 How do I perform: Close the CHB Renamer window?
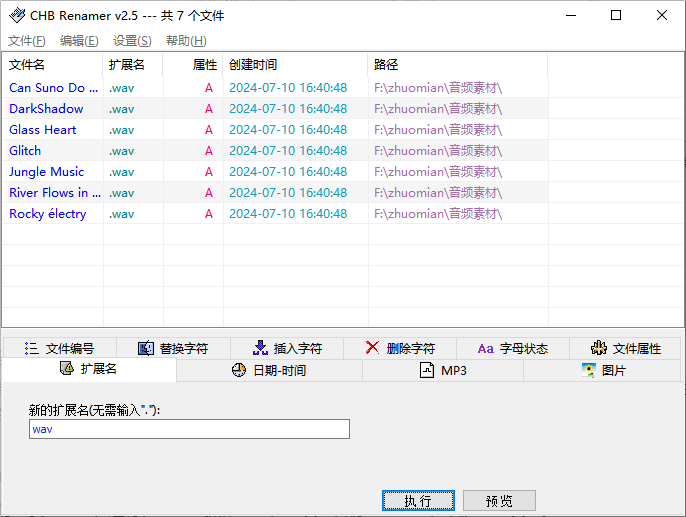(x=662, y=15)
